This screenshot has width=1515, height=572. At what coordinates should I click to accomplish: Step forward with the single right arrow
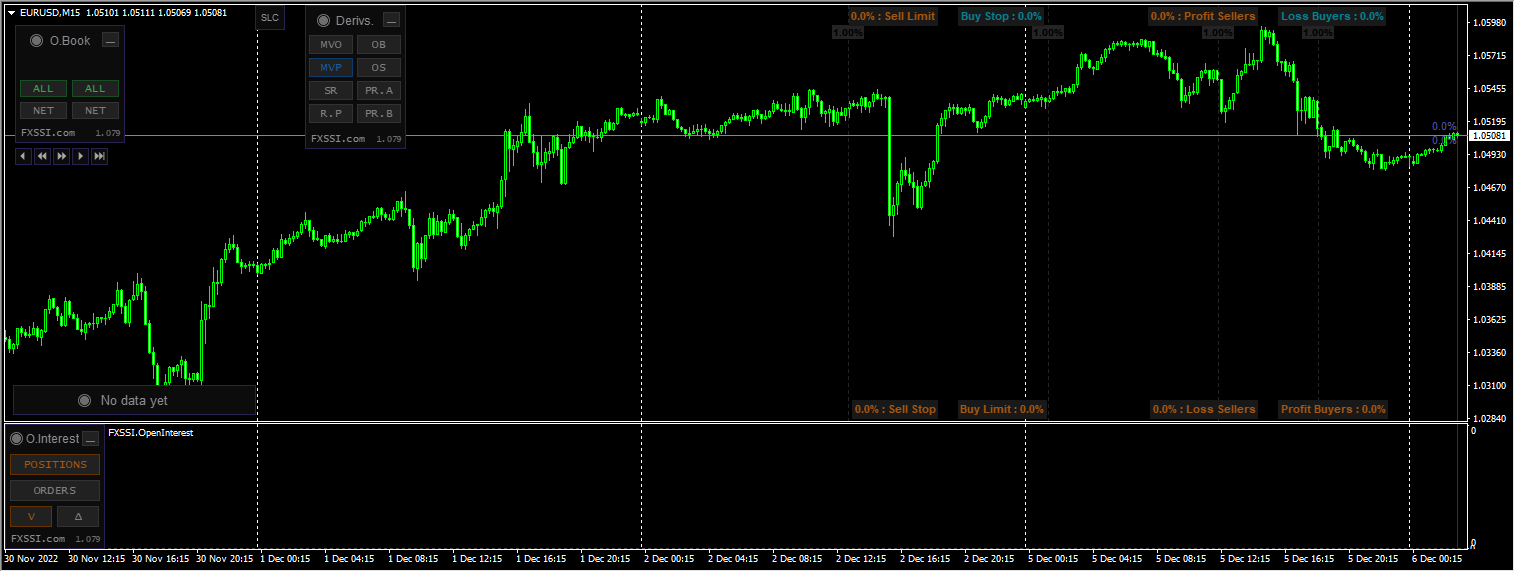pos(80,156)
